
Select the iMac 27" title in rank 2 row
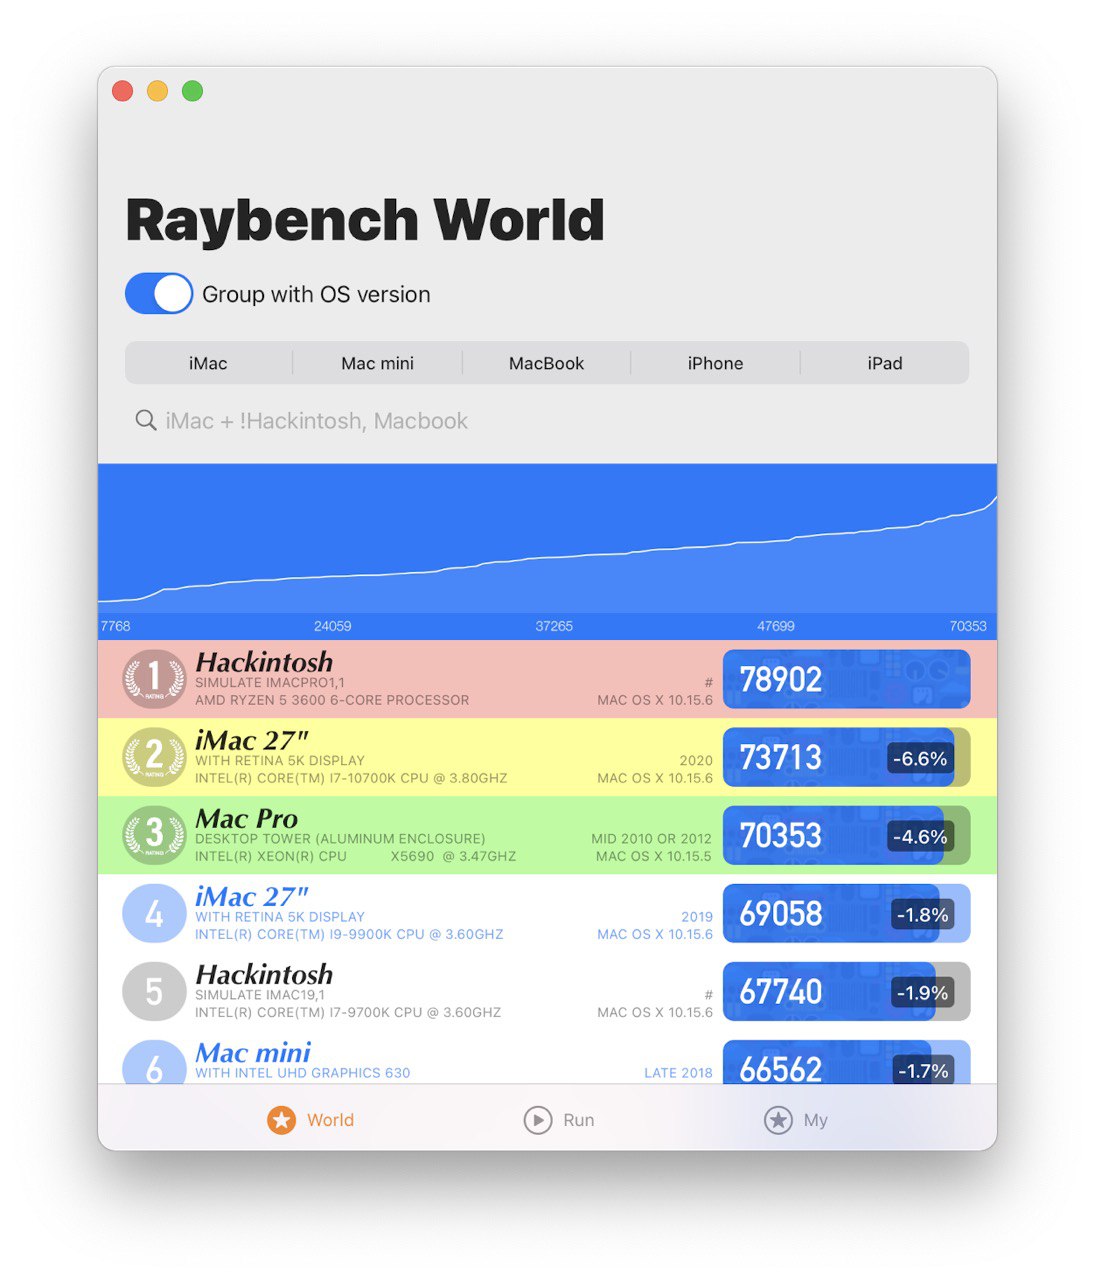[252, 740]
